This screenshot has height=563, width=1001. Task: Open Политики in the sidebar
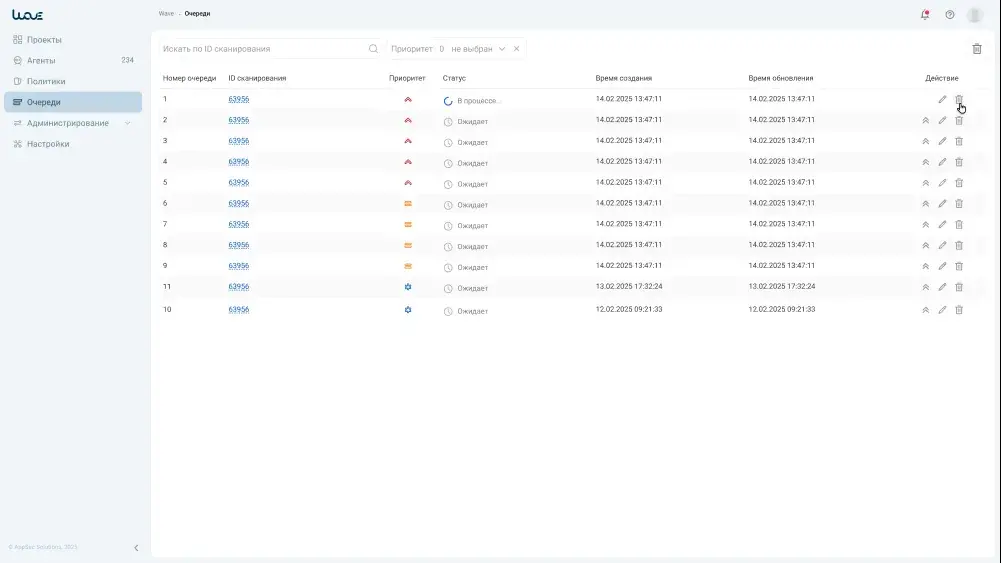click(x=73, y=82)
